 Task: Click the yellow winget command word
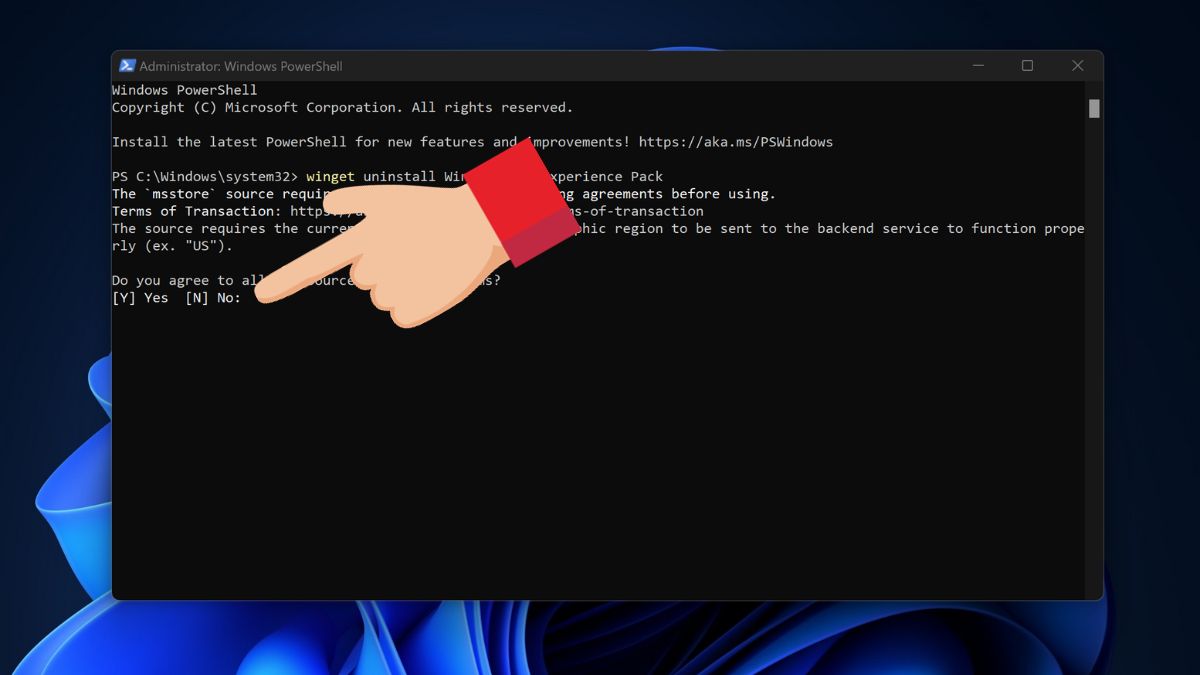click(330, 177)
